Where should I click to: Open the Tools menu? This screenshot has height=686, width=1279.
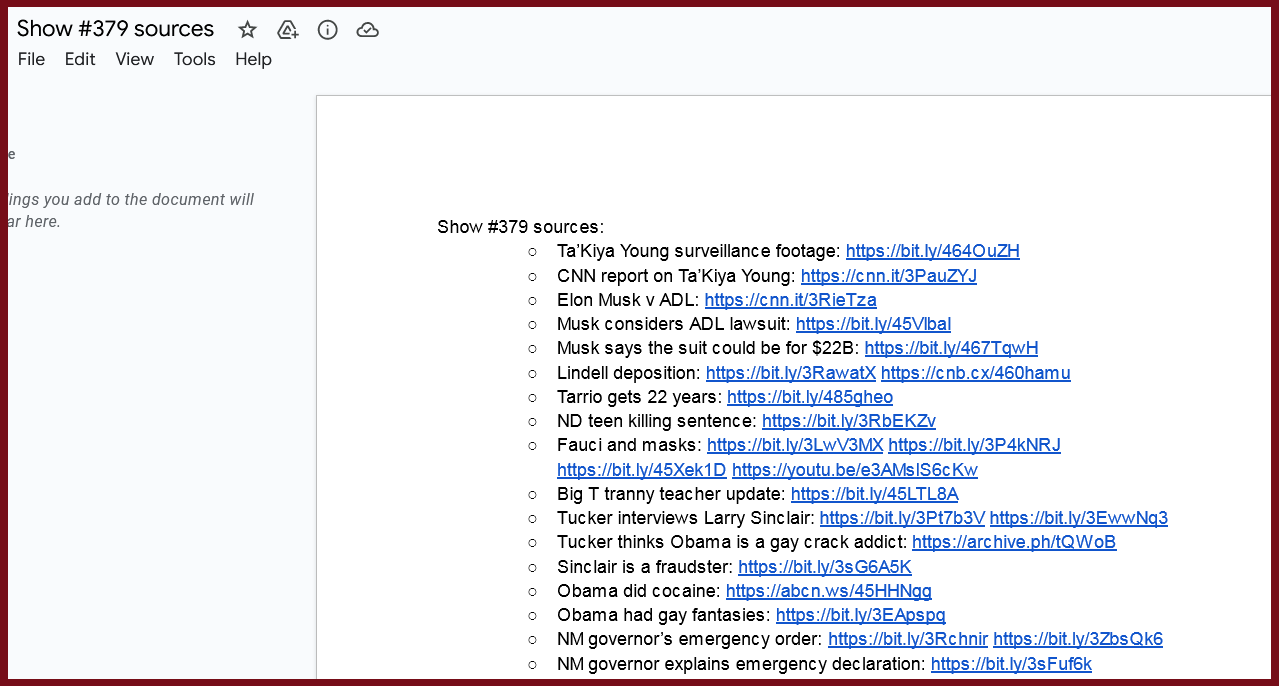click(x=195, y=59)
